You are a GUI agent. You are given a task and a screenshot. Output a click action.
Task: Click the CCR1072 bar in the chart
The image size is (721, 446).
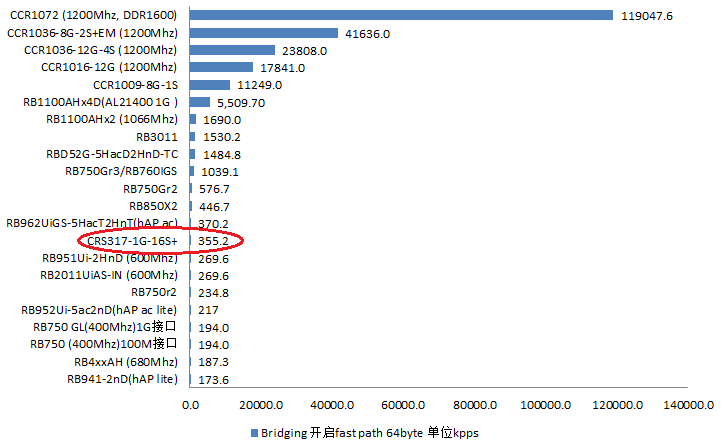(400, 15)
